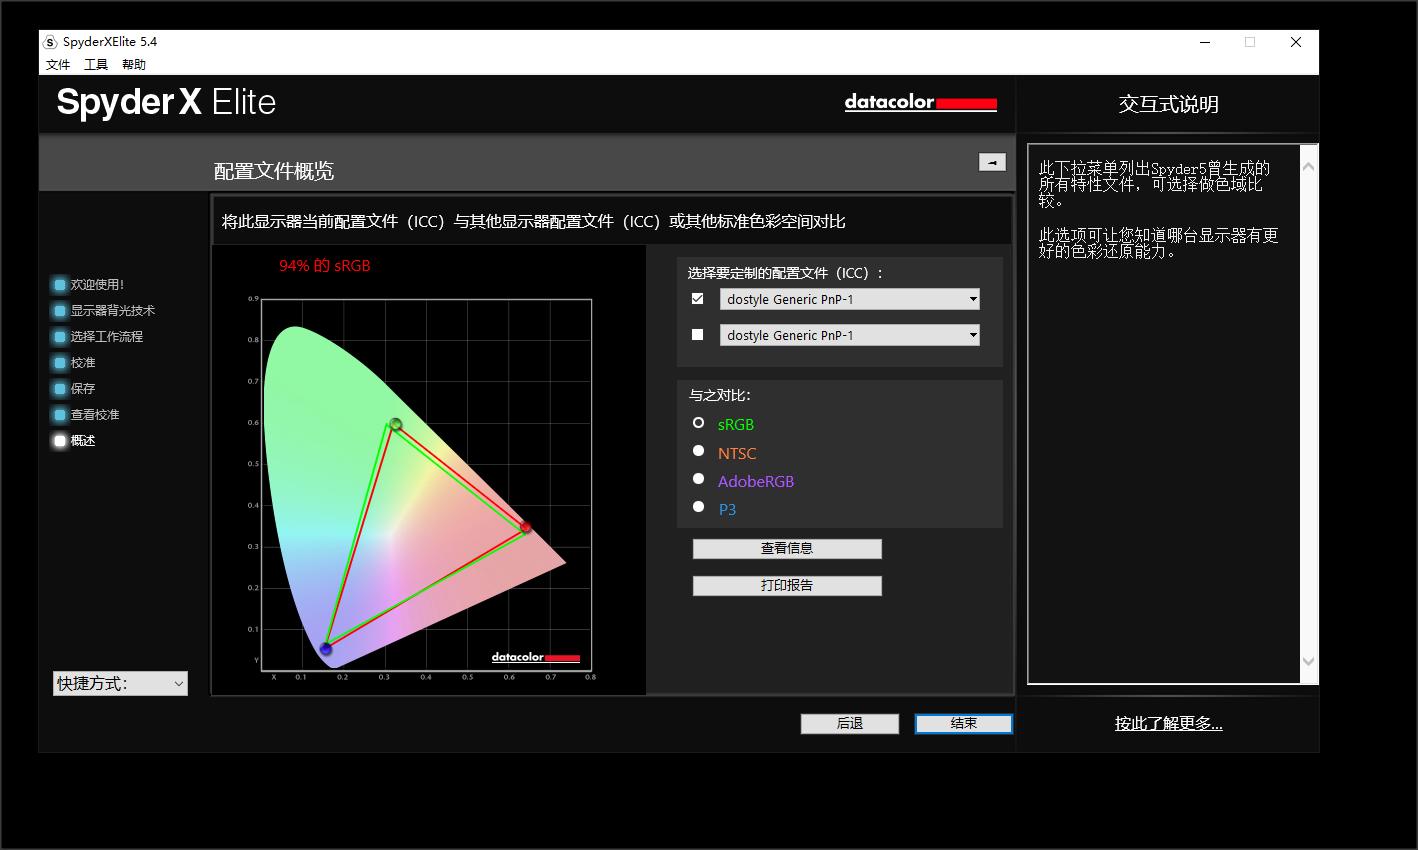Click the down arrow of help panel scrollbar
The image size is (1418, 850).
pyautogui.click(x=1308, y=661)
